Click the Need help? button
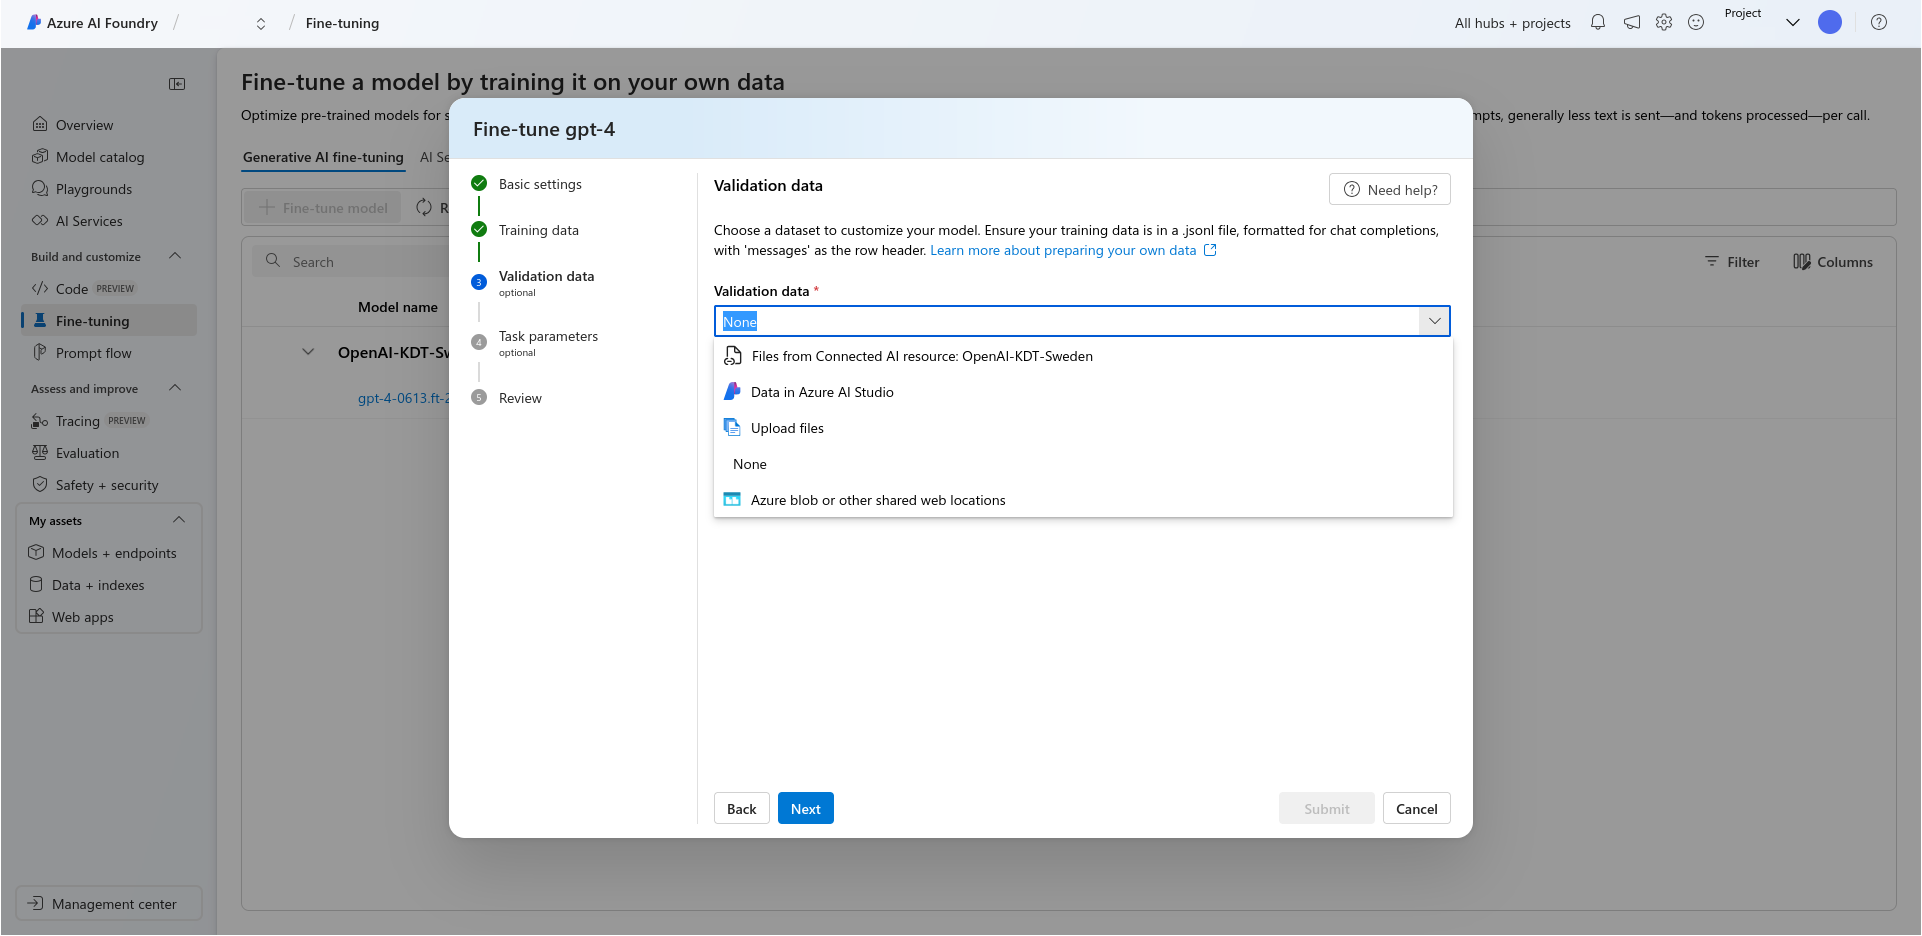The image size is (1922, 936). coord(1389,190)
